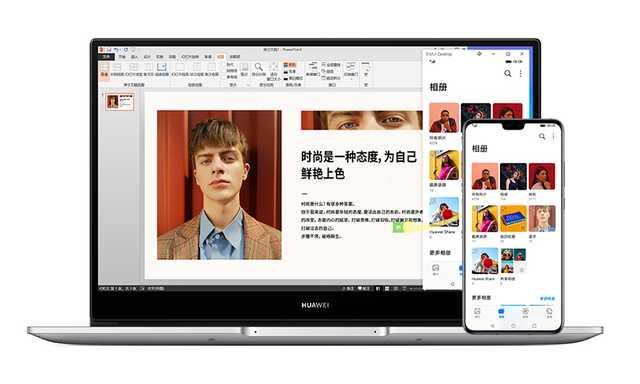Click the Undo icon in PowerPoint title bar

(x=116, y=49)
